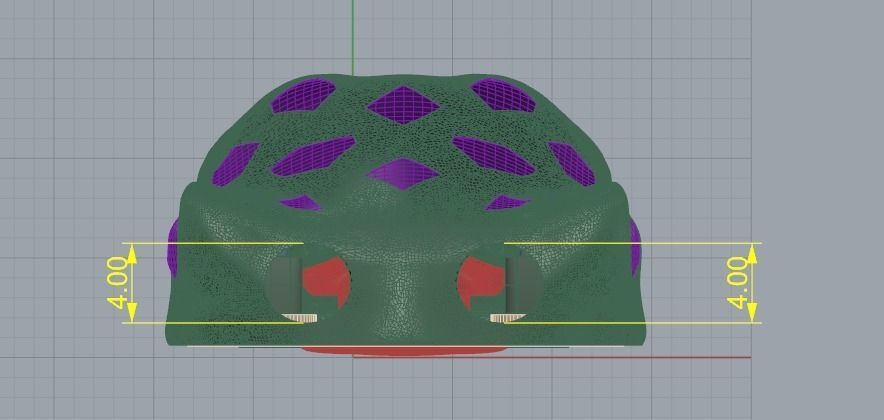Select the purple bulge on left shell edge
Viewport: 884px width, 420px height.
pyautogui.click(x=173, y=248)
